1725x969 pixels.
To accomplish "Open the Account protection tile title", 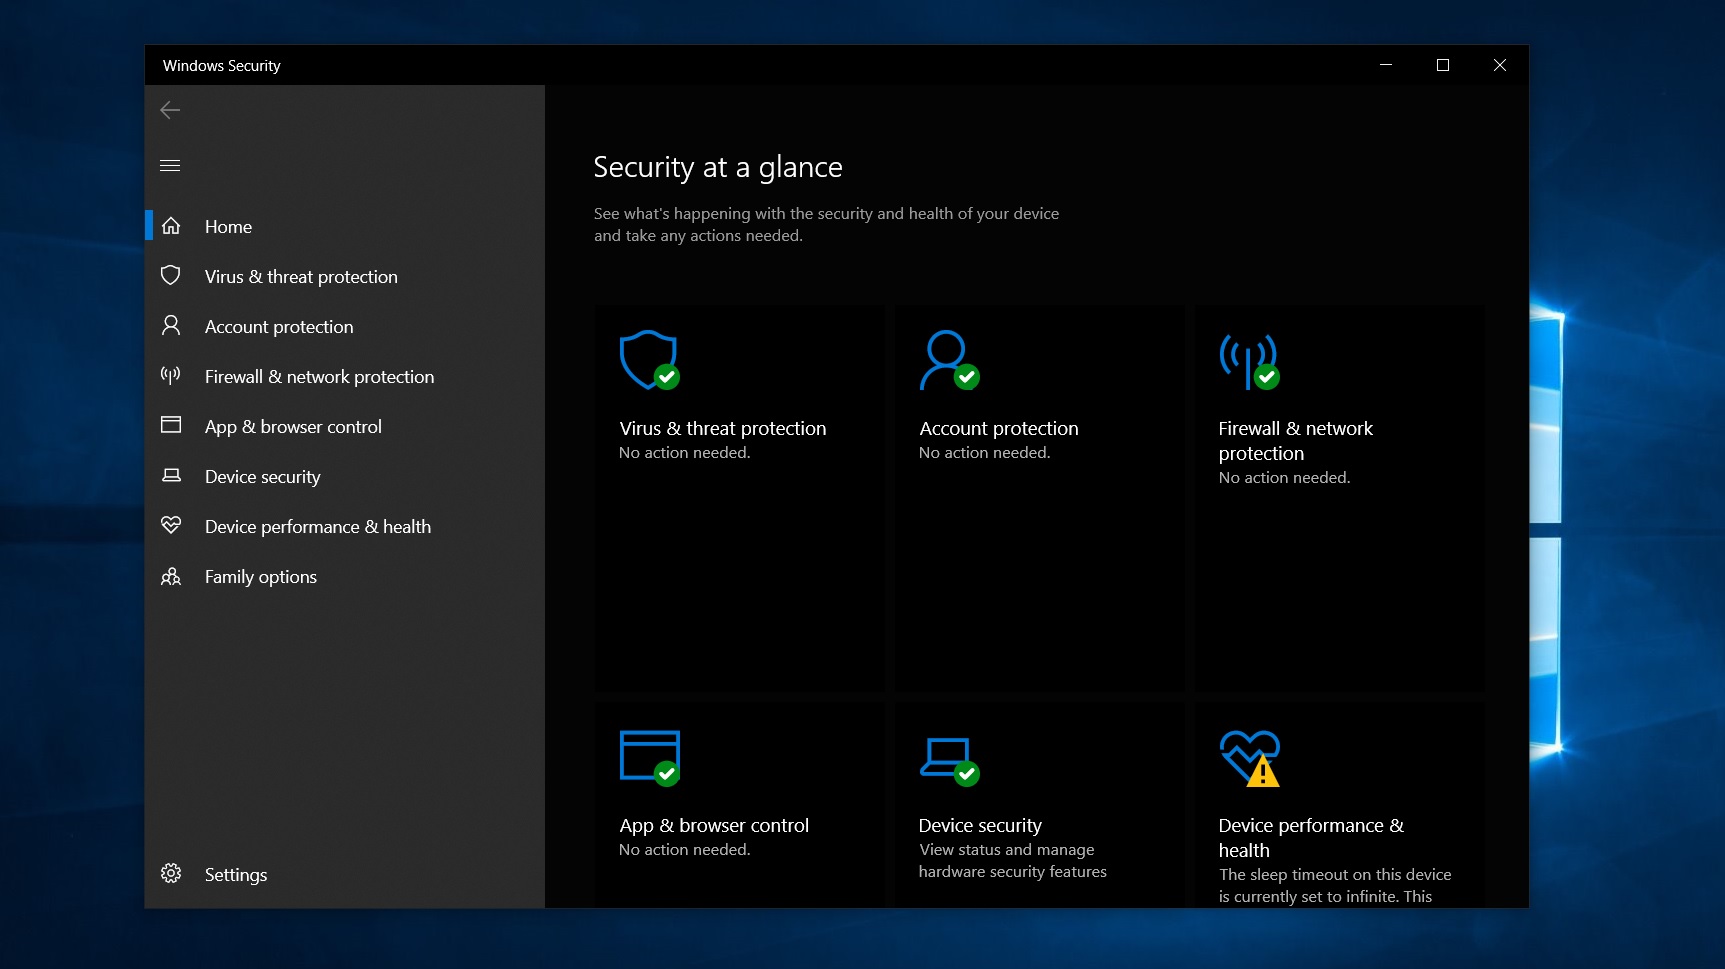I will pyautogui.click(x=999, y=428).
